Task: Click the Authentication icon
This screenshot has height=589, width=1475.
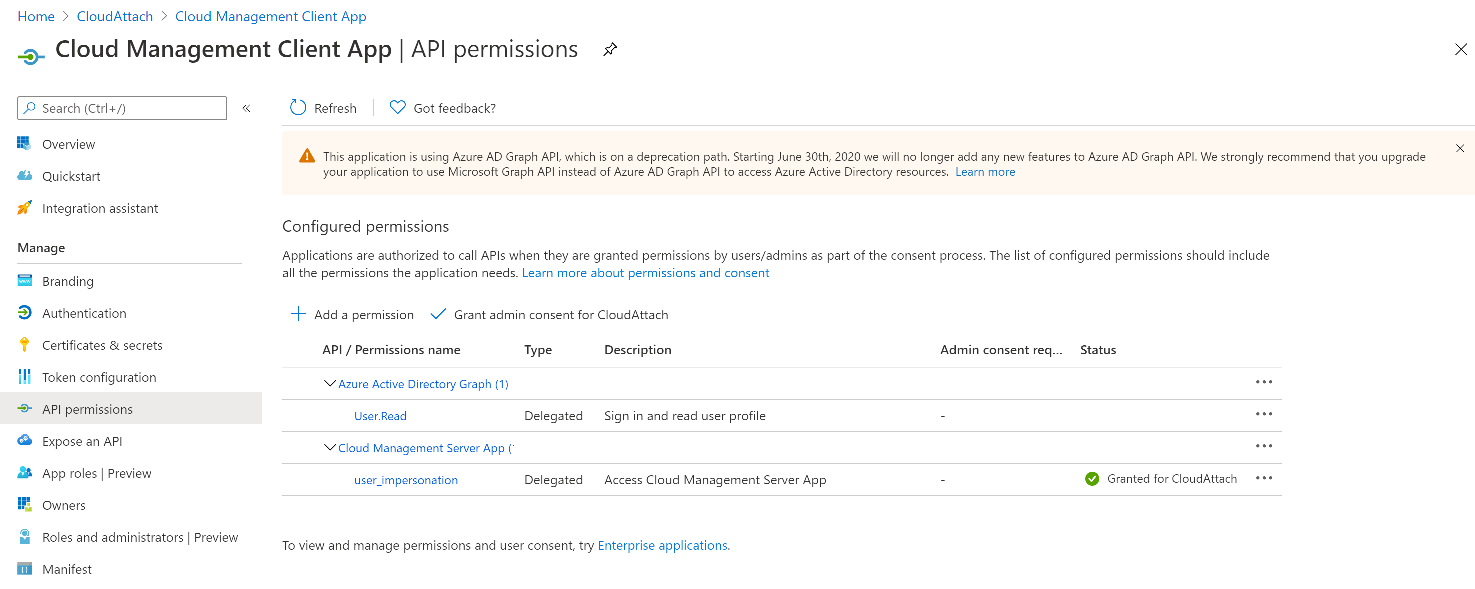Action: click(x=25, y=313)
